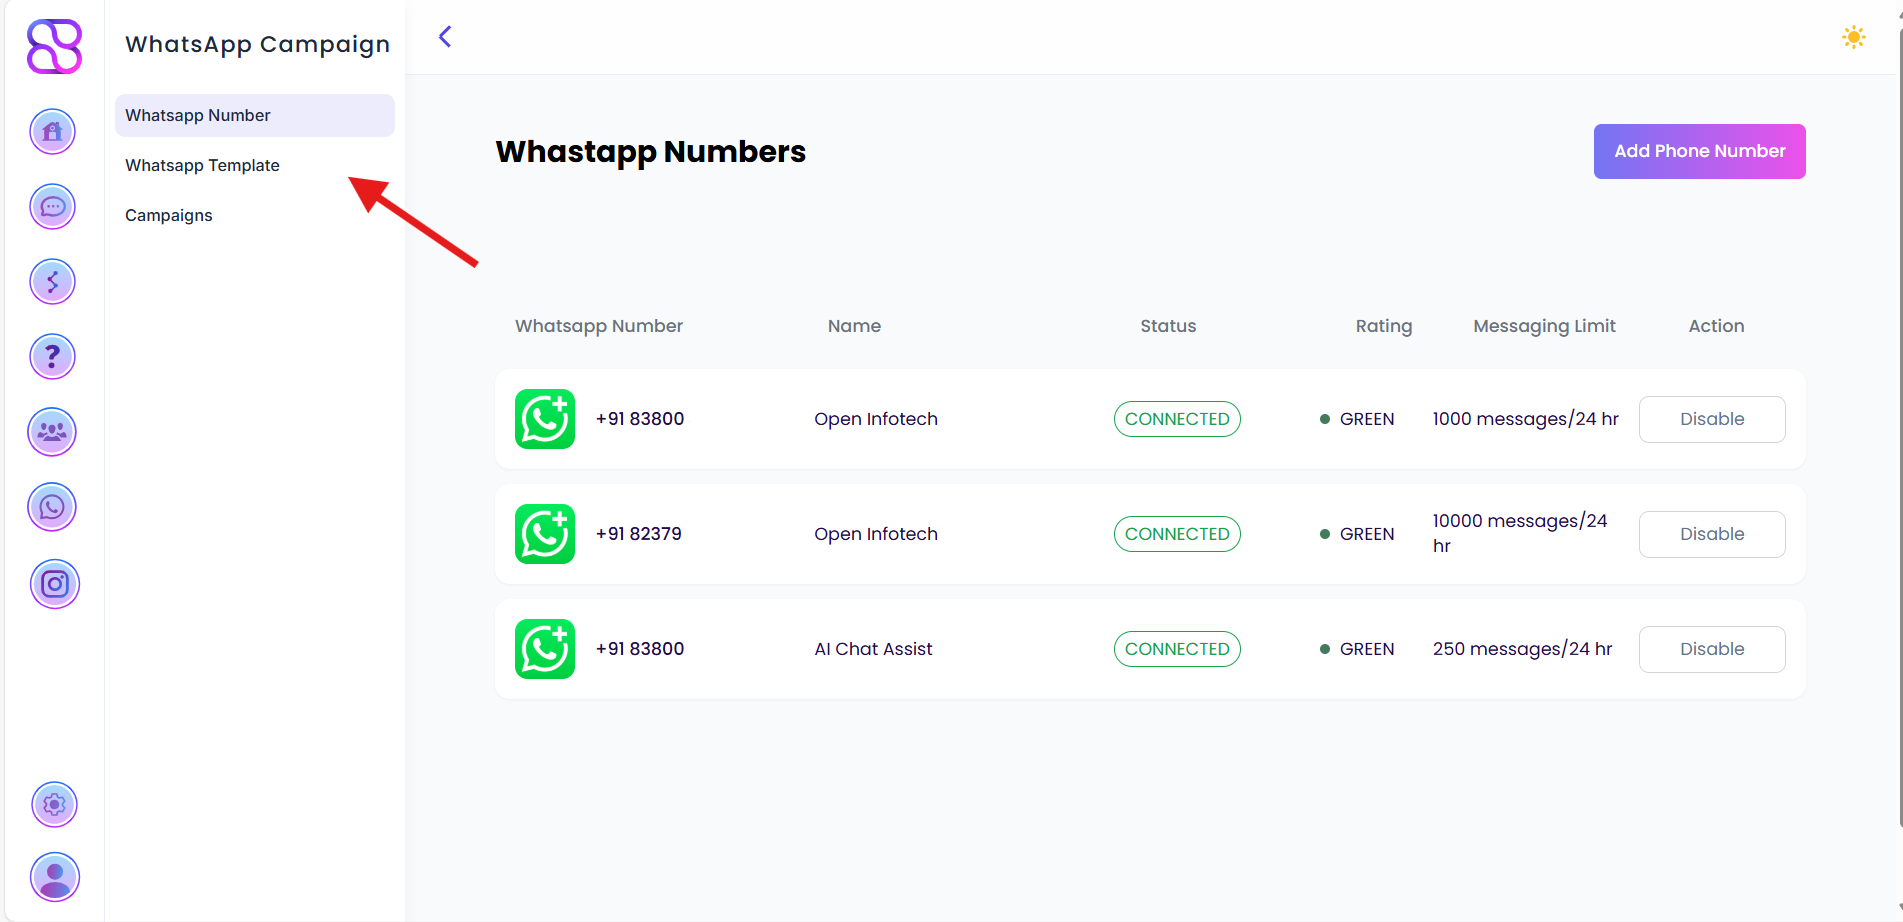Select the WhatsApp channel icon in sidebar
This screenshot has height=922, width=1903.
52,507
